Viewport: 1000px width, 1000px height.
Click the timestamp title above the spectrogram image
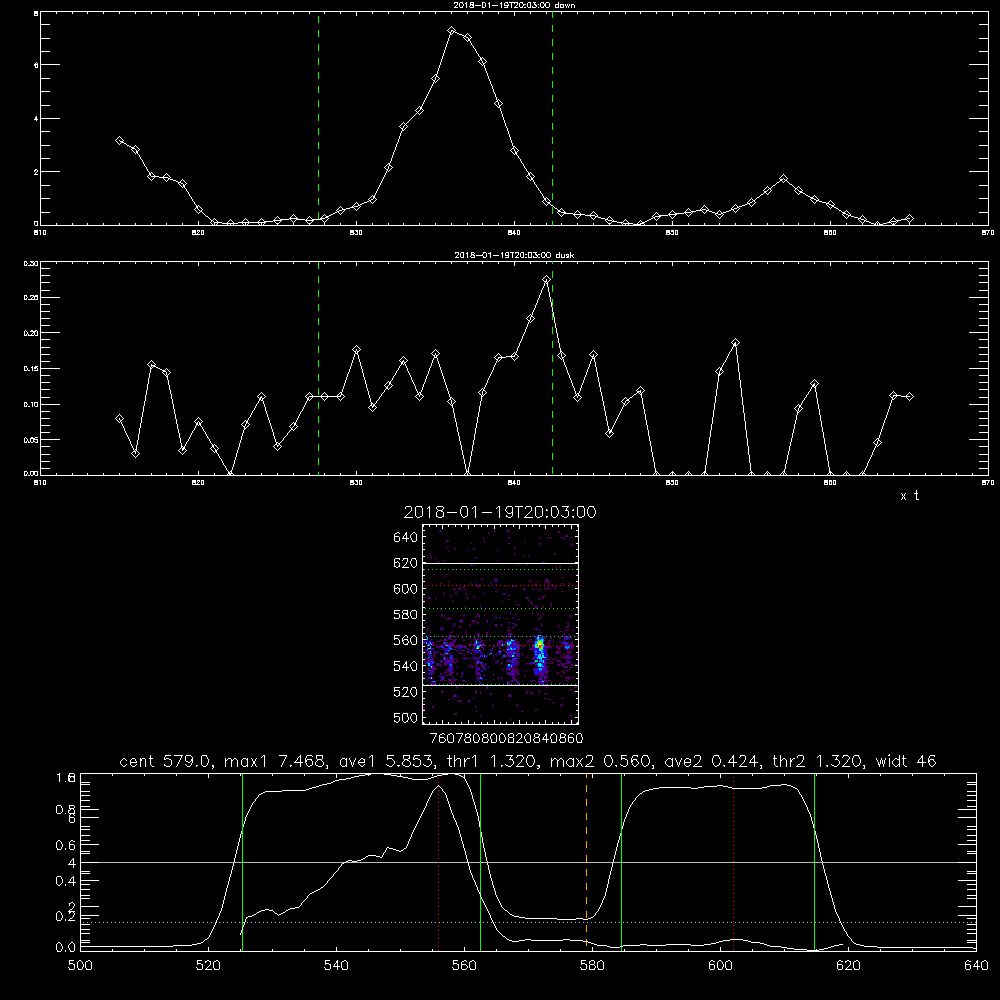point(499,512)
